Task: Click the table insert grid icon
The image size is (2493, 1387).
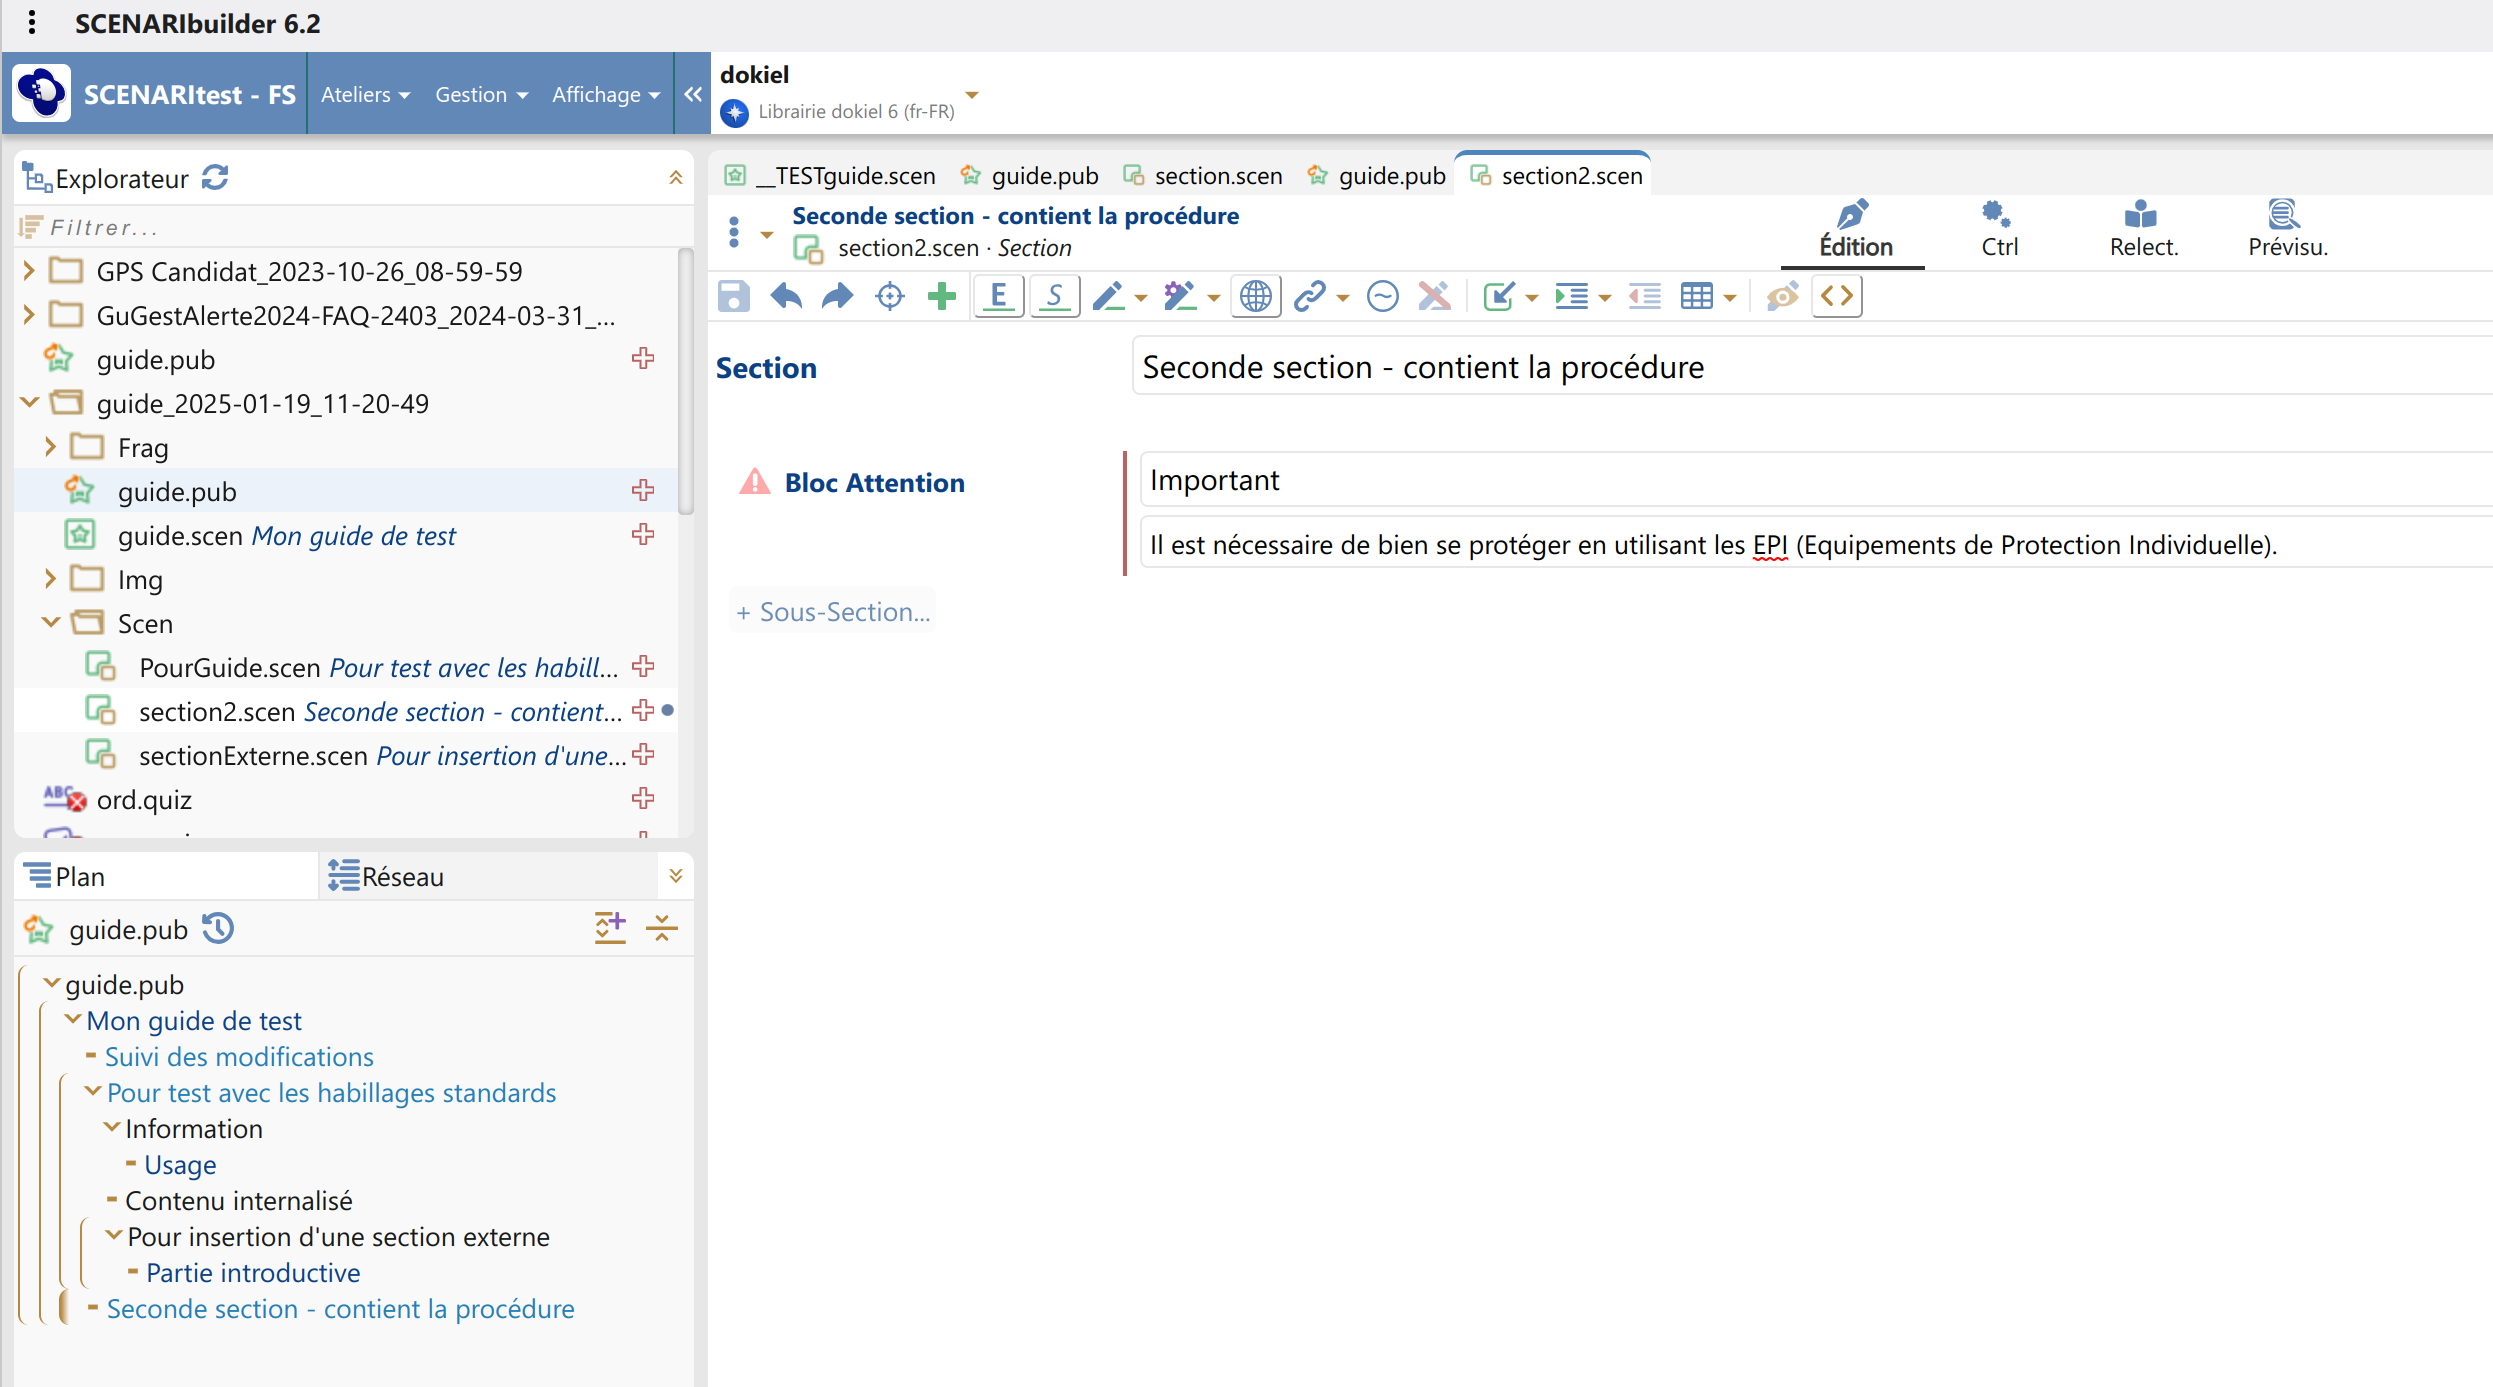Action: click(1696, 297)
